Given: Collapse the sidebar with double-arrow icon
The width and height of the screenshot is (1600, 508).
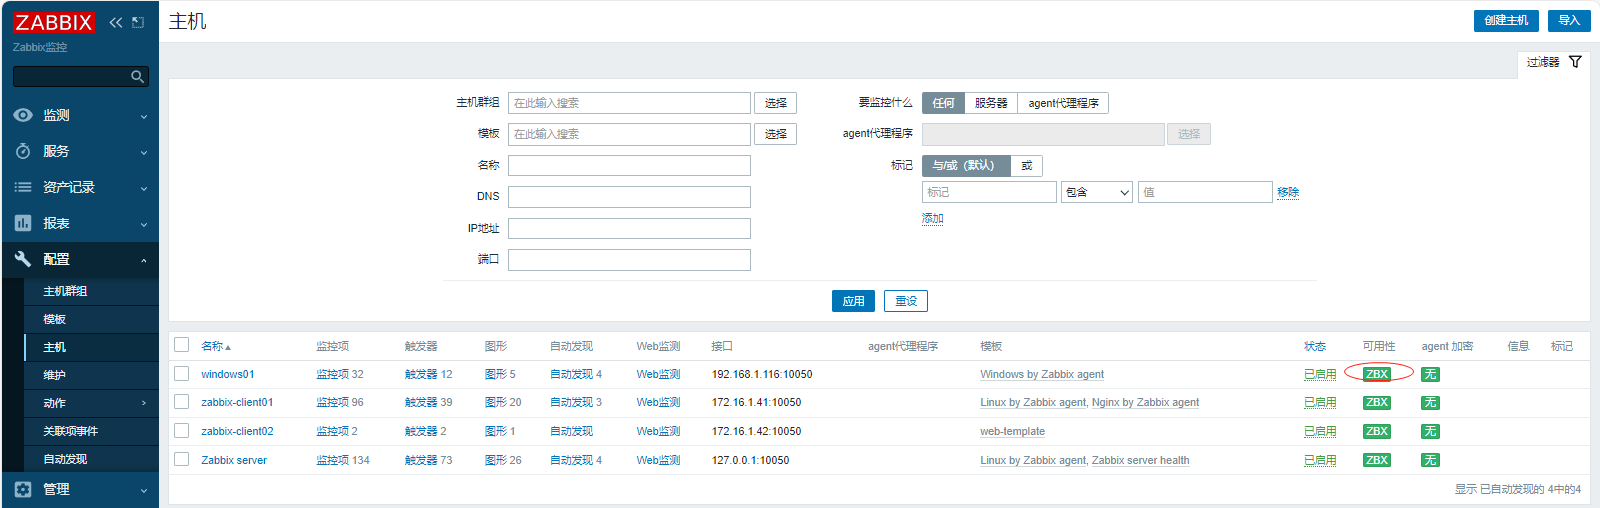Looking at the screenshot, I should click(x=116, y=22).
